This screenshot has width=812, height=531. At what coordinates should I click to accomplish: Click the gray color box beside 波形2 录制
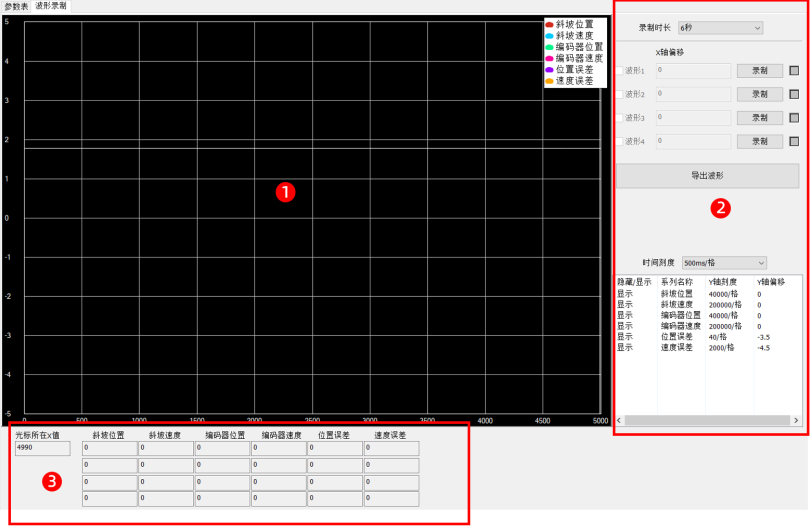point(794,94)
